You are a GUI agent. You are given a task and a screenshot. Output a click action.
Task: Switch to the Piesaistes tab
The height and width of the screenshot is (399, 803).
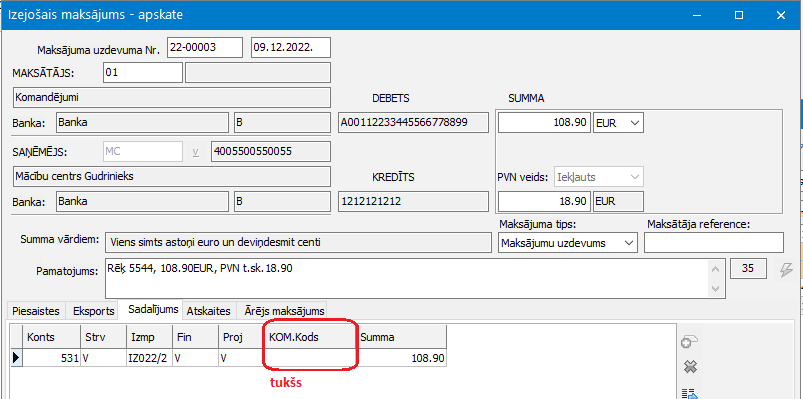tap(36, 311)
